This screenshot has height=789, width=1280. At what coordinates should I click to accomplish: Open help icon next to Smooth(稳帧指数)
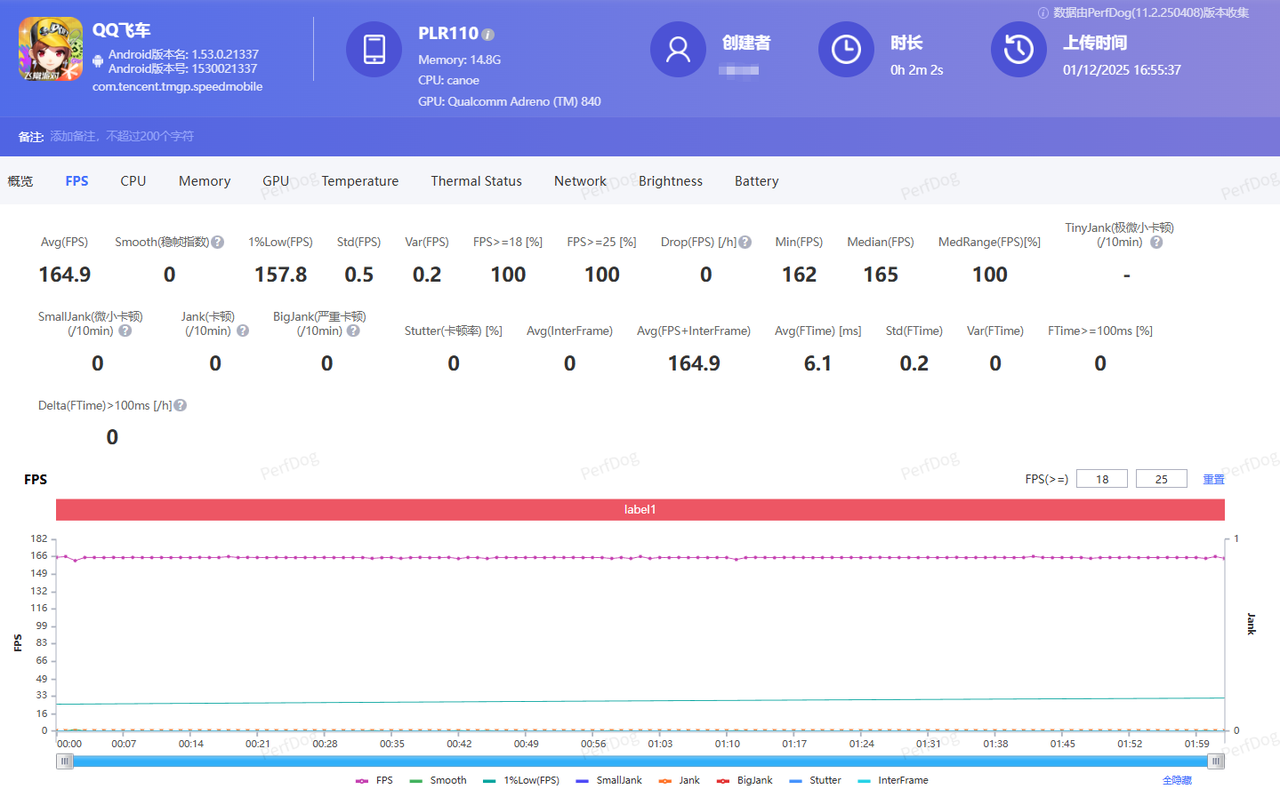point(218,242)
